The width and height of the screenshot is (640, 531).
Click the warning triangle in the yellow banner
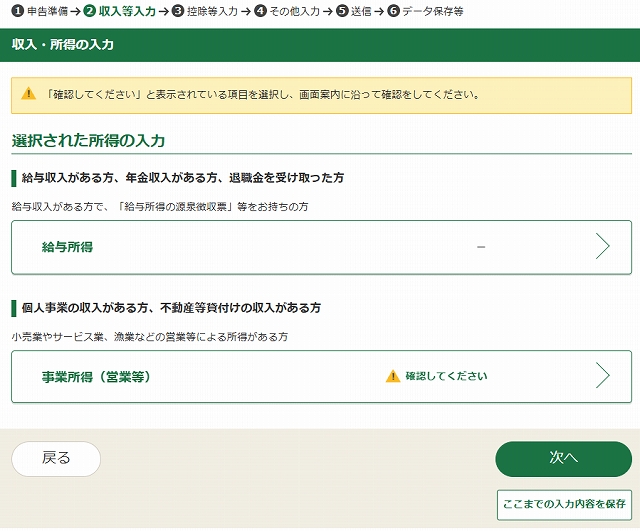pyautogui.click(x=28, y=96)
